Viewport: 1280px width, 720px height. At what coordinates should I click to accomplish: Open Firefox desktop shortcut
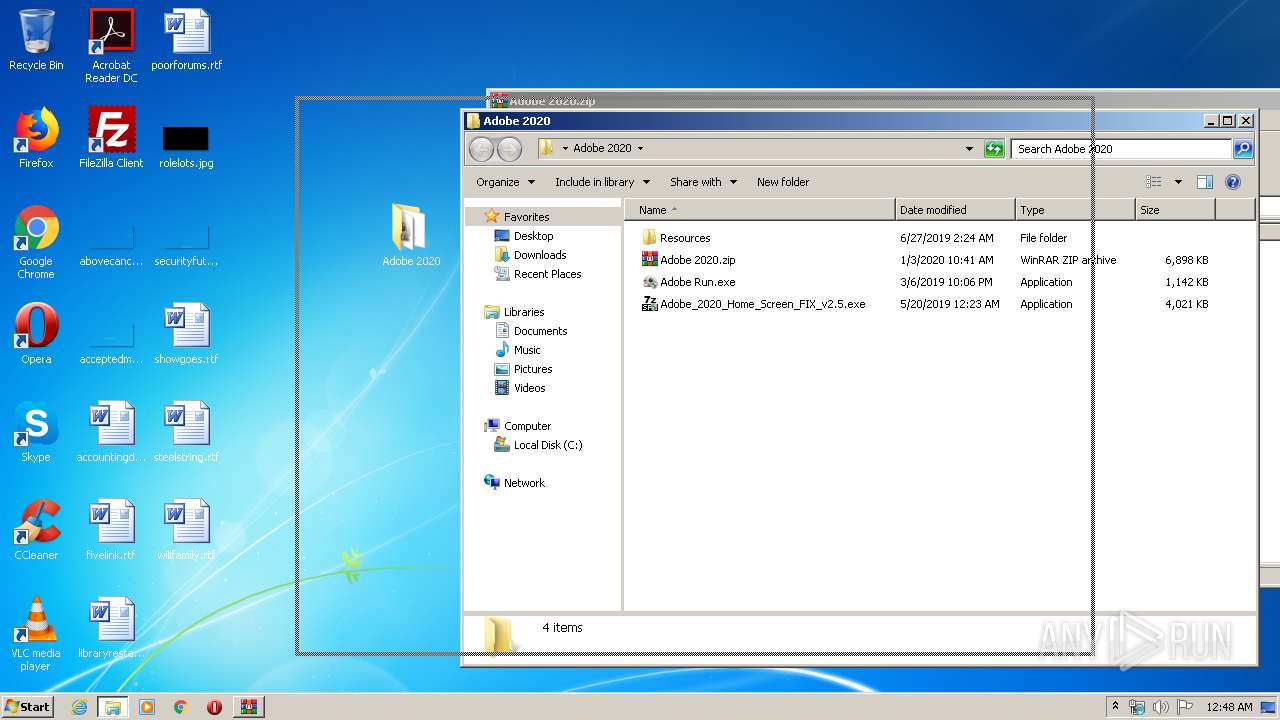36,138
